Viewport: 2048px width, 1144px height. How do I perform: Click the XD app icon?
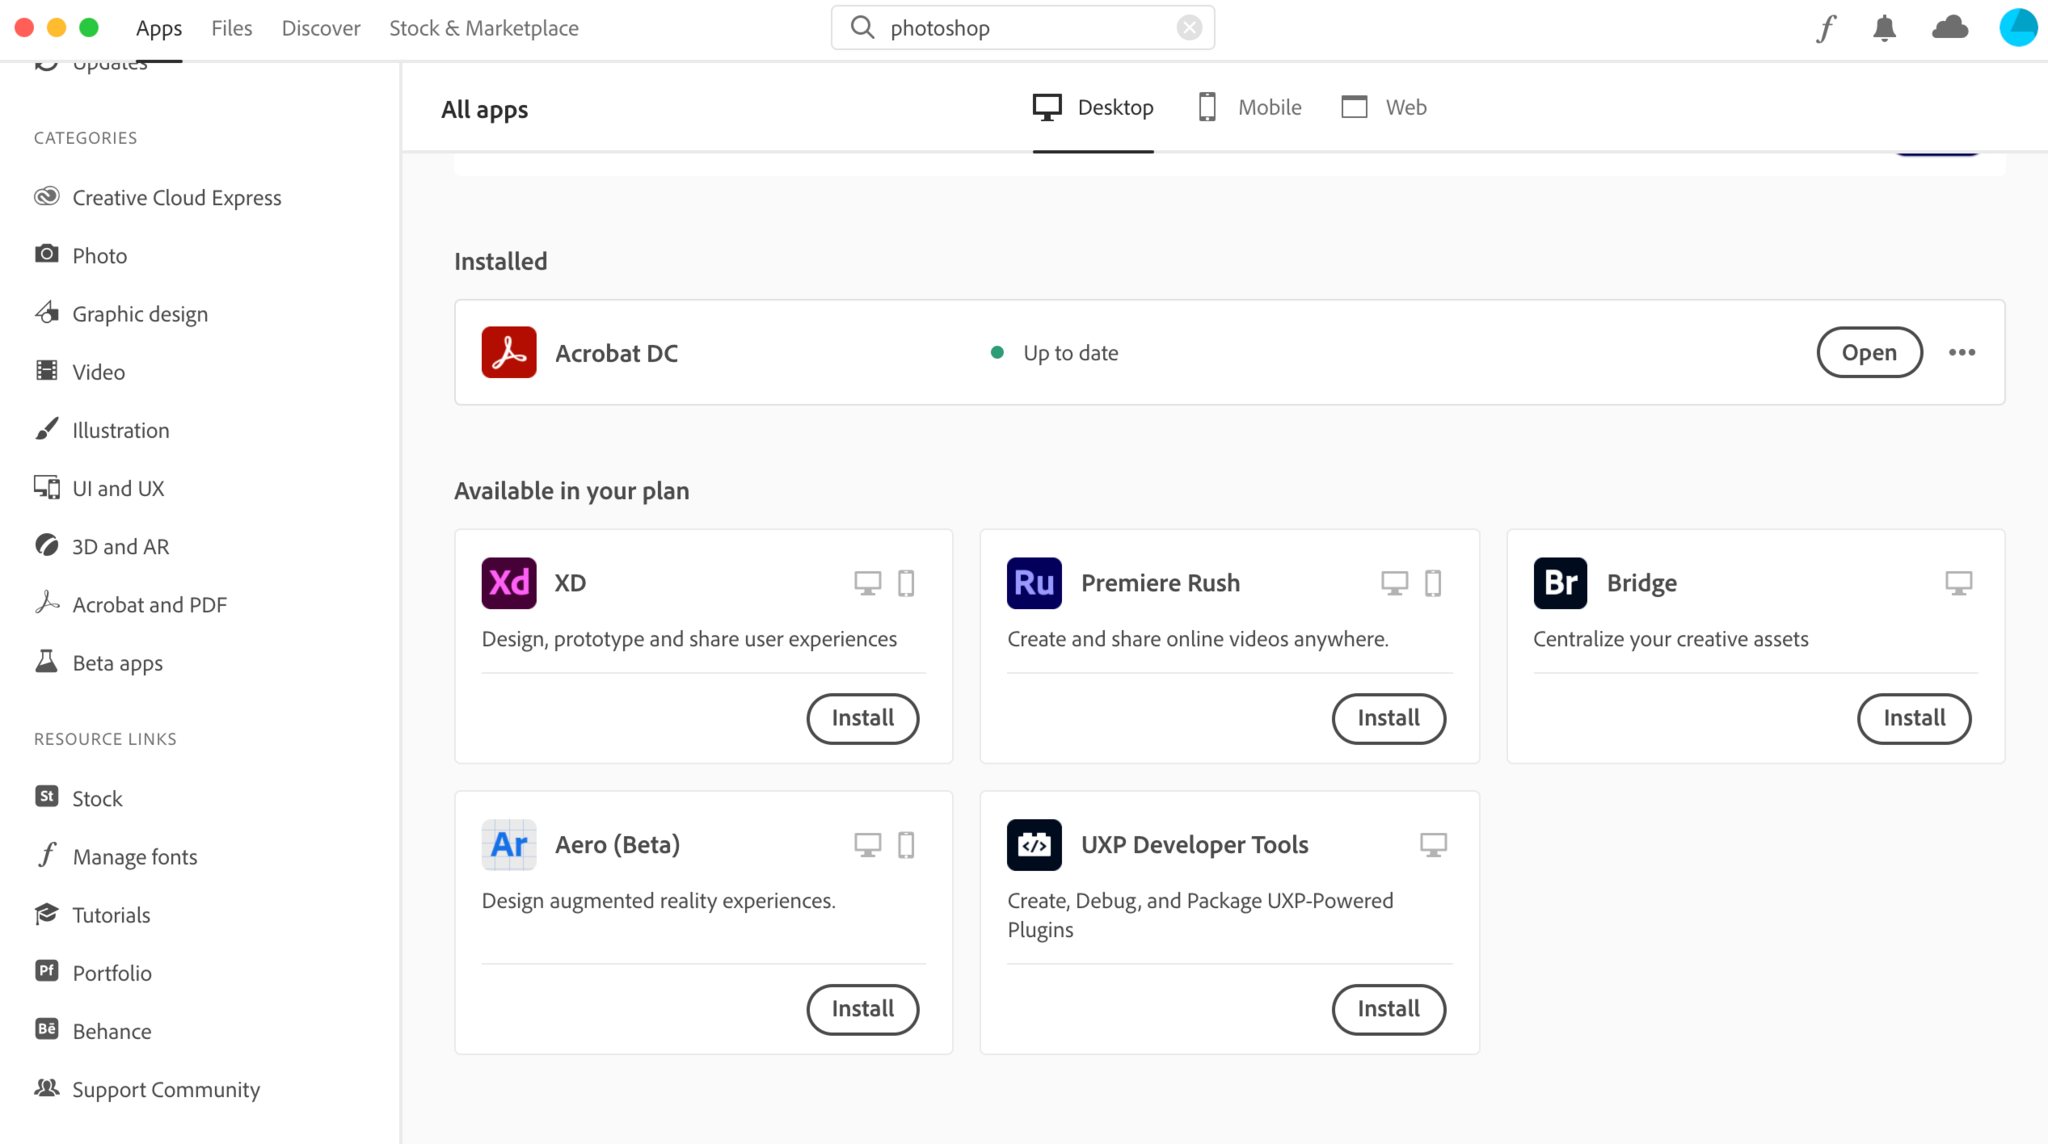tap(508, 583)
